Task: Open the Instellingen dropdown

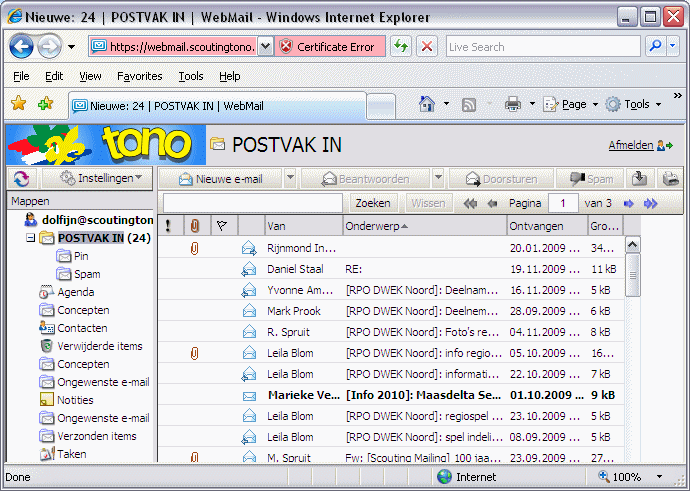Action: pos(102,178)
